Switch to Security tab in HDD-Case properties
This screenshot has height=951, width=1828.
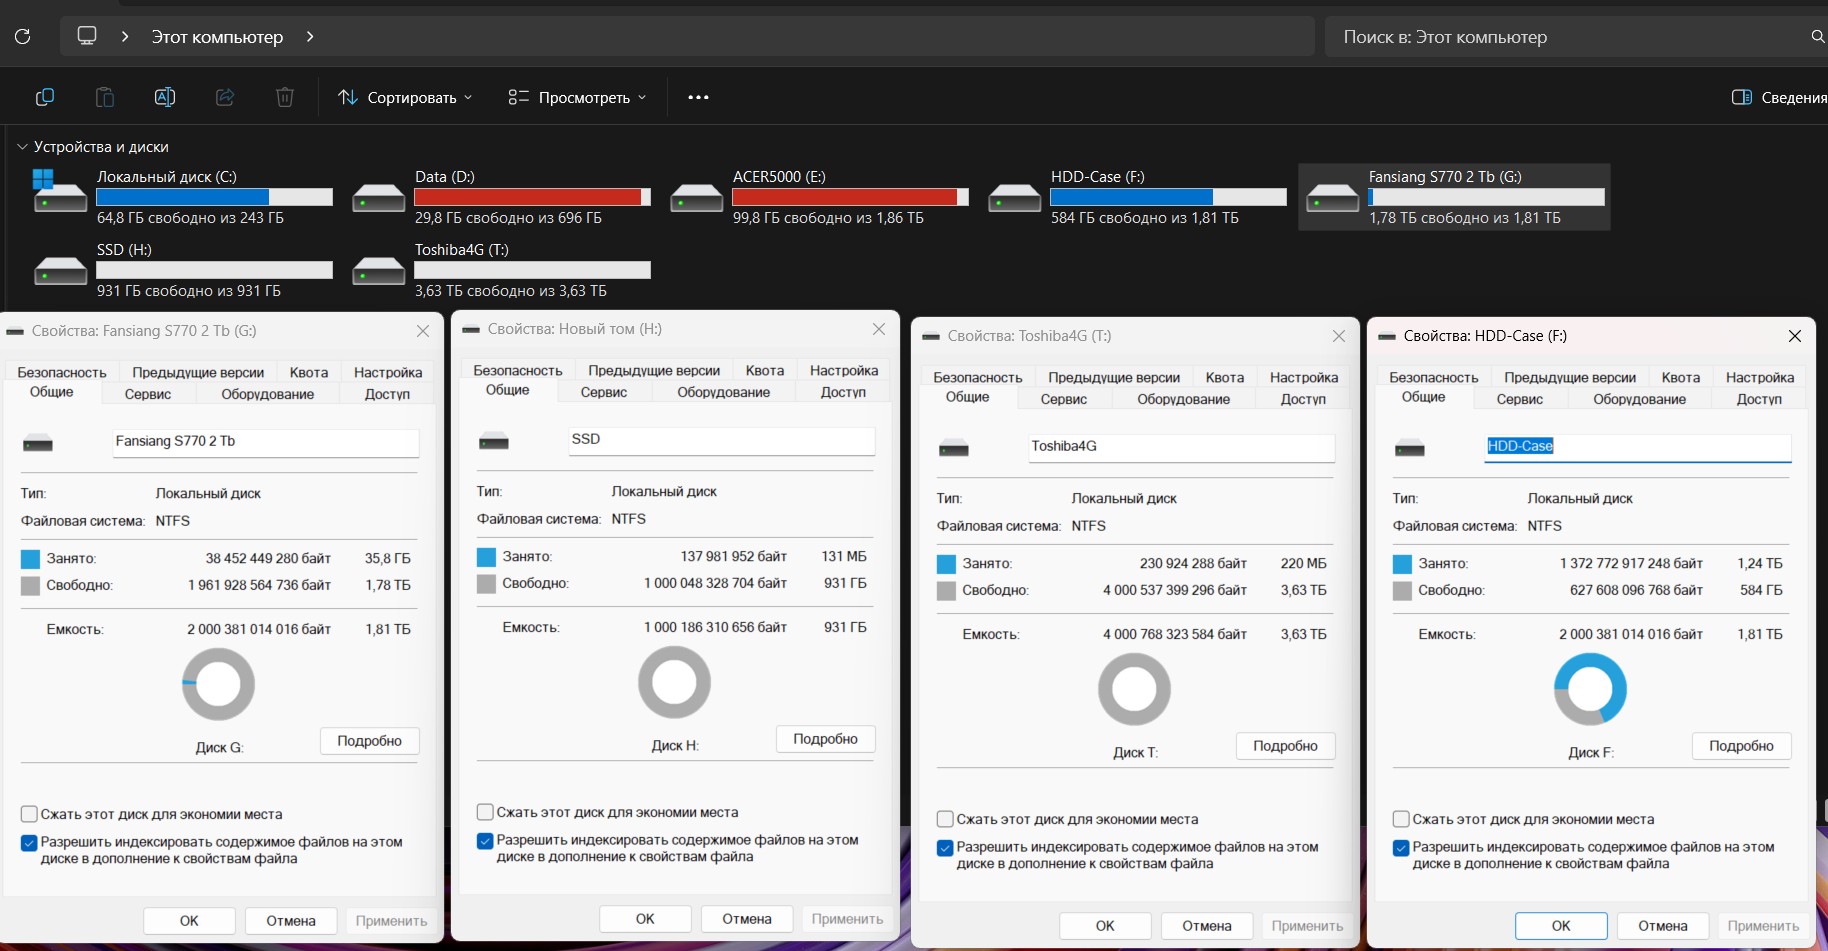pos(1433,377)
